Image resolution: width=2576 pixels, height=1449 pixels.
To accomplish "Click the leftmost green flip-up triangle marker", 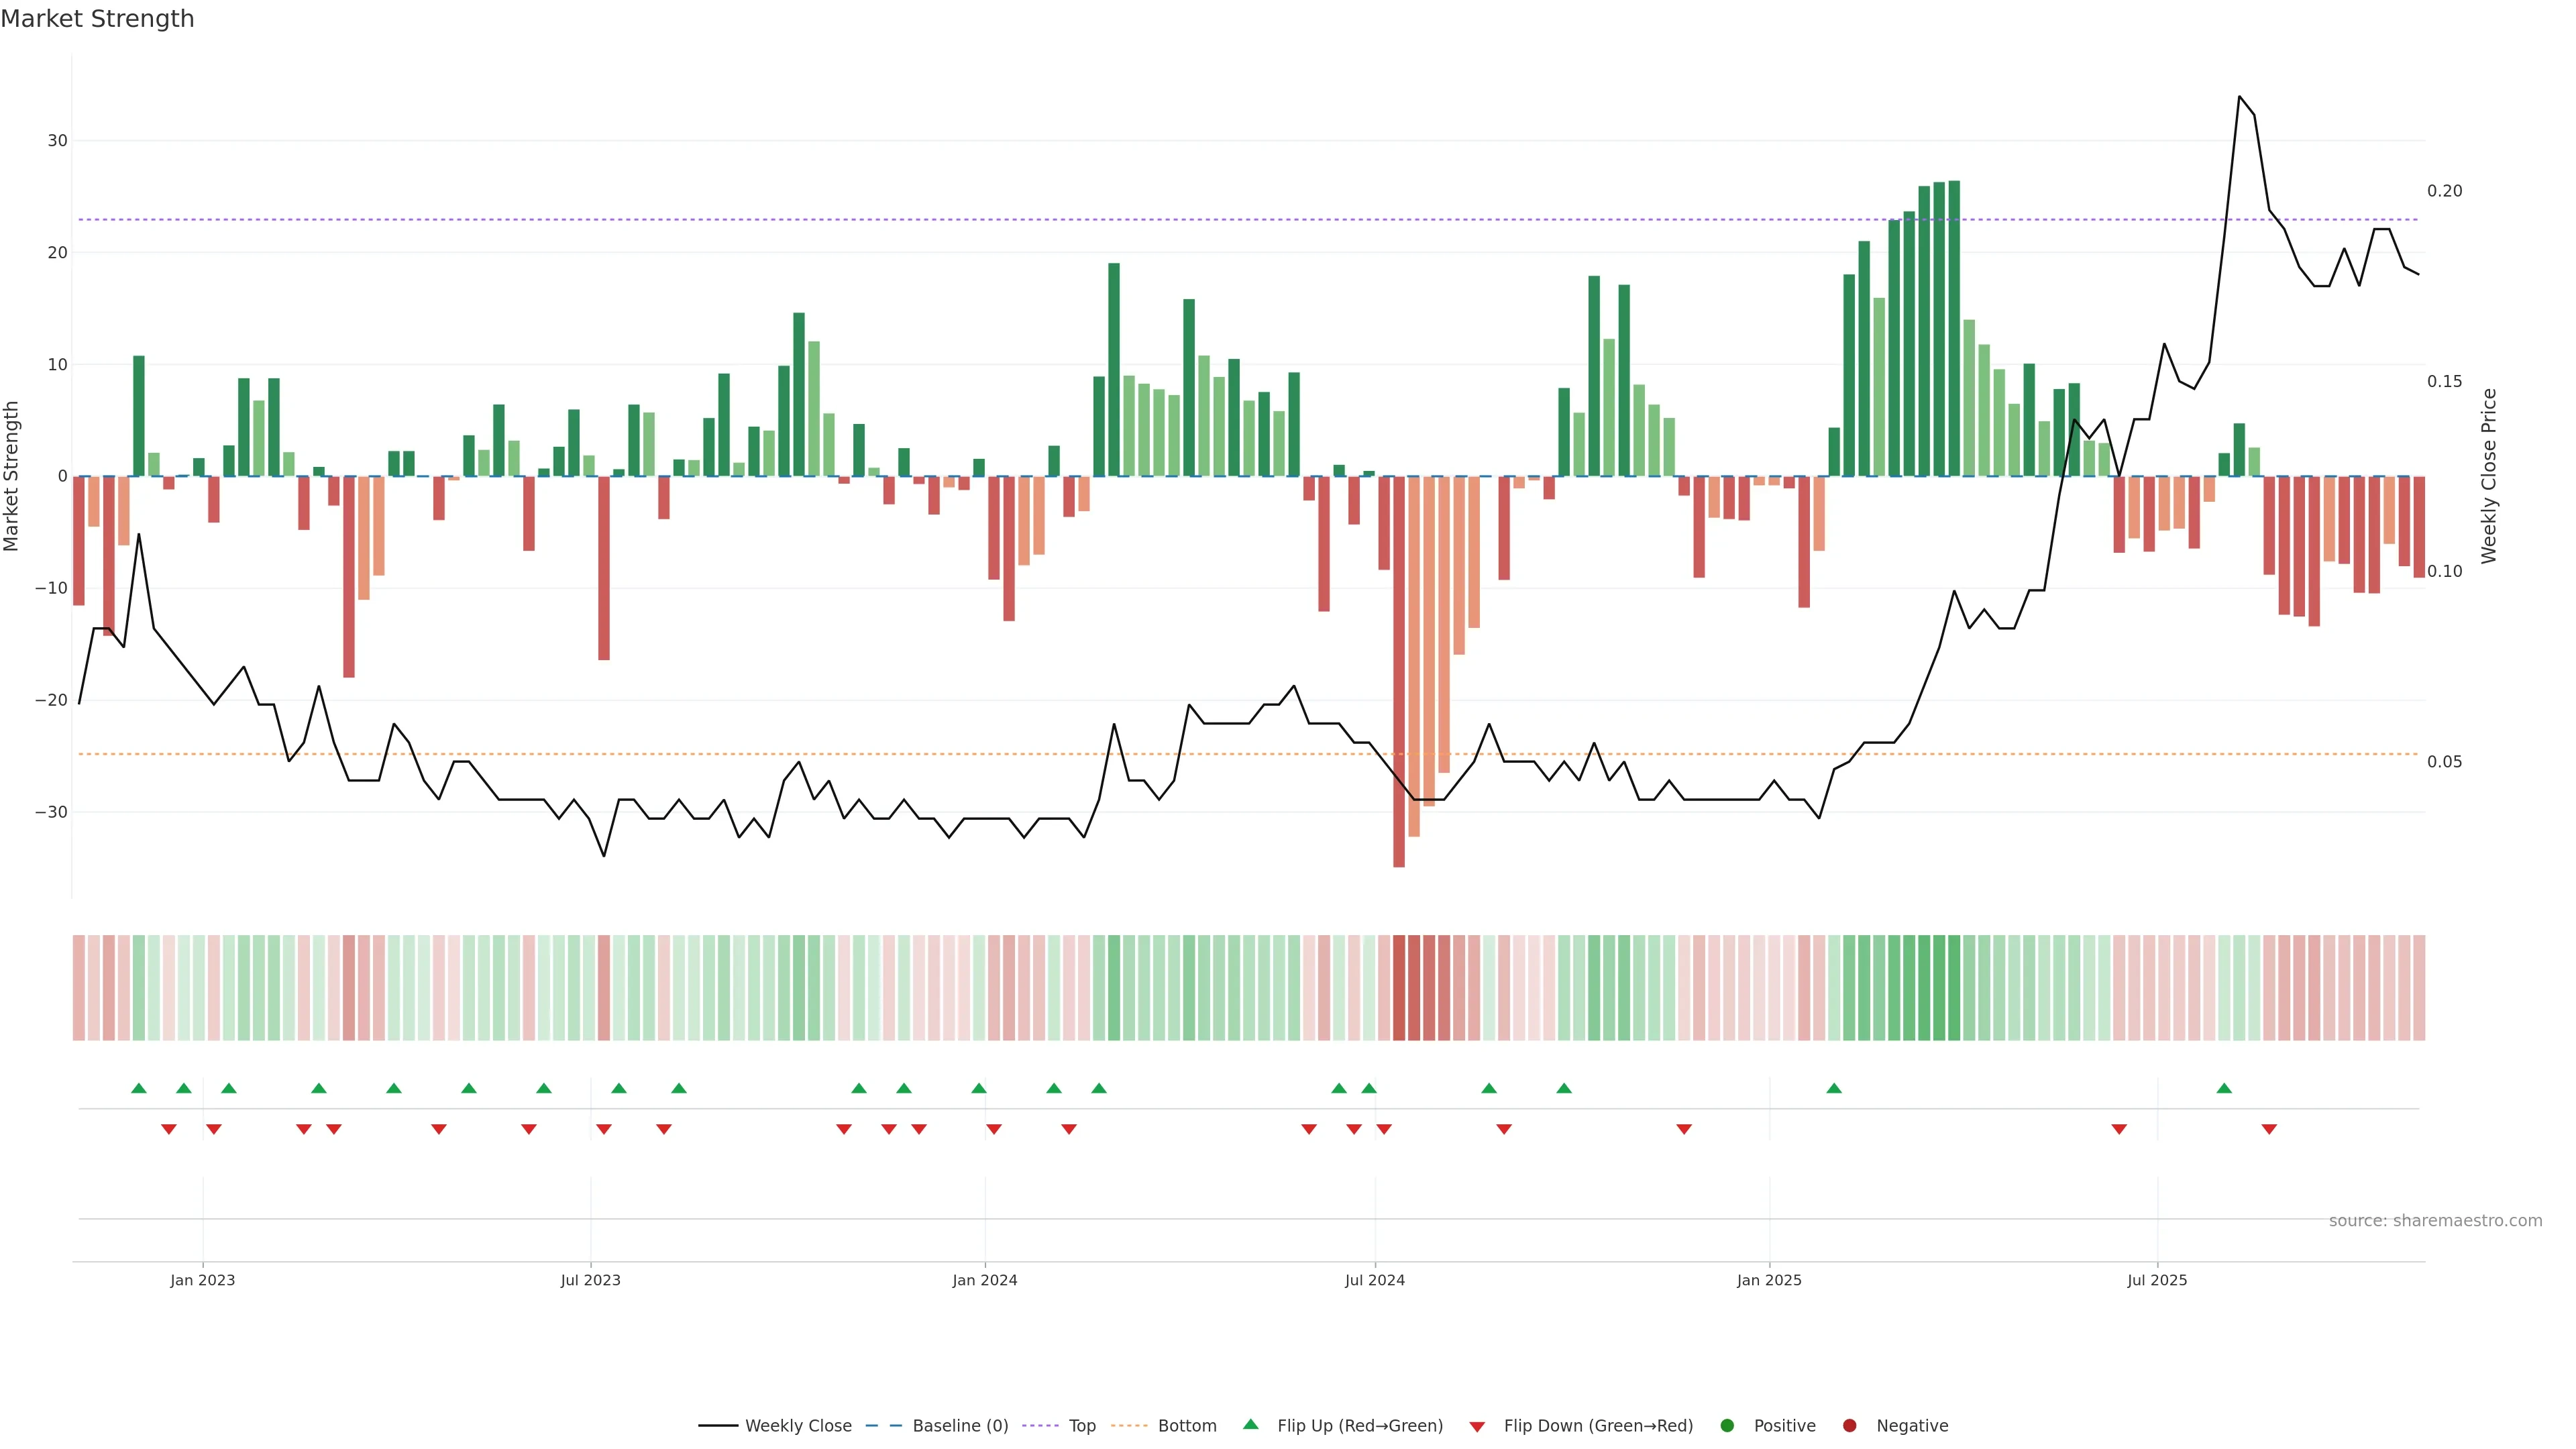I will [x=139, y=1088].
